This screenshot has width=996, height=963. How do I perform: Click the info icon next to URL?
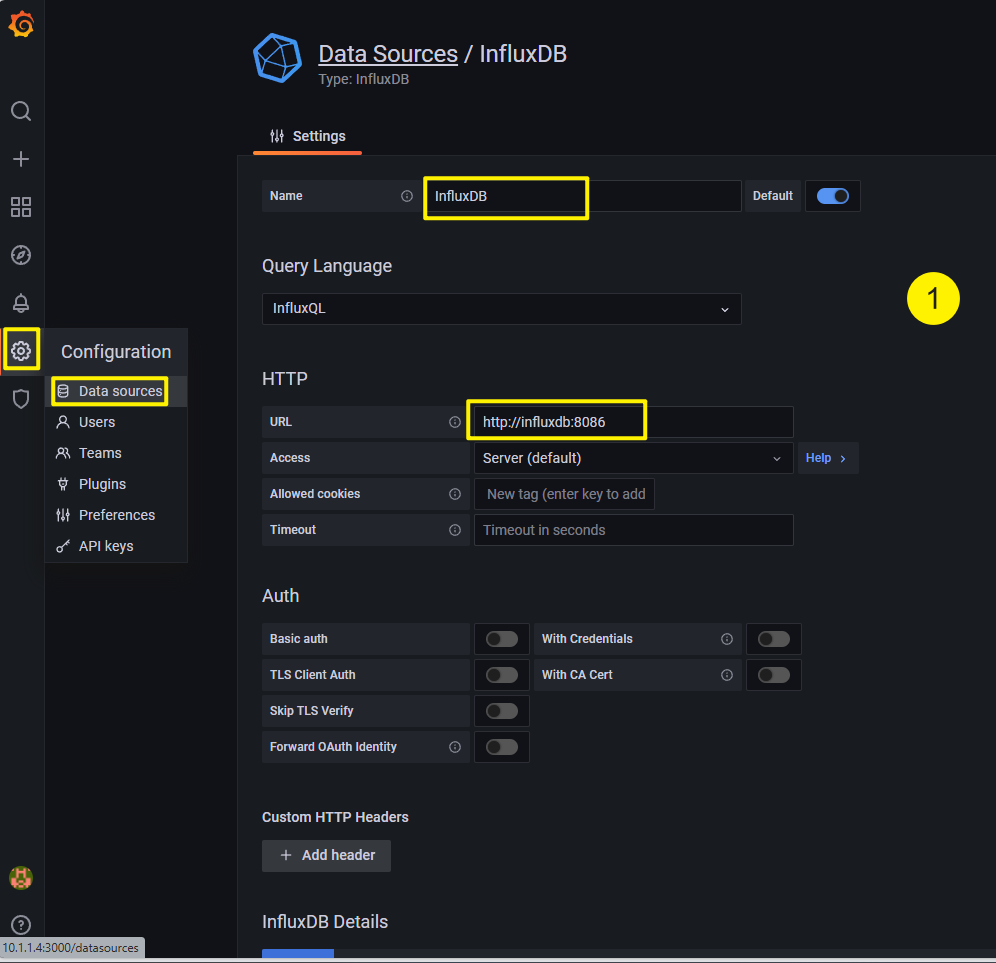[x=455, y=422]
